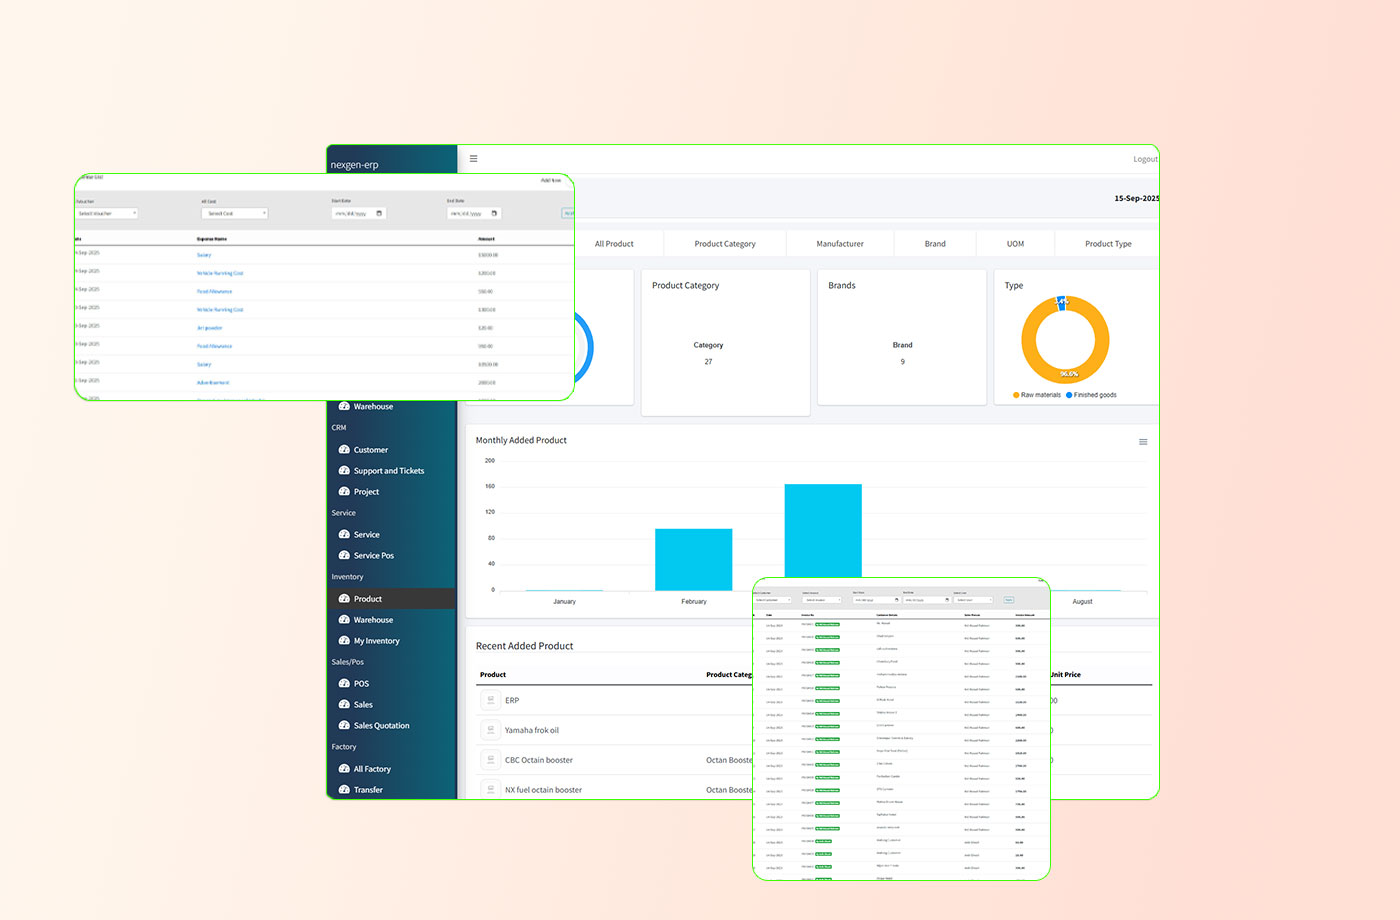Click the Customer dashboard icon in sidebar
Viewport: 1400px width, 920px height.
tap(344, 450)
